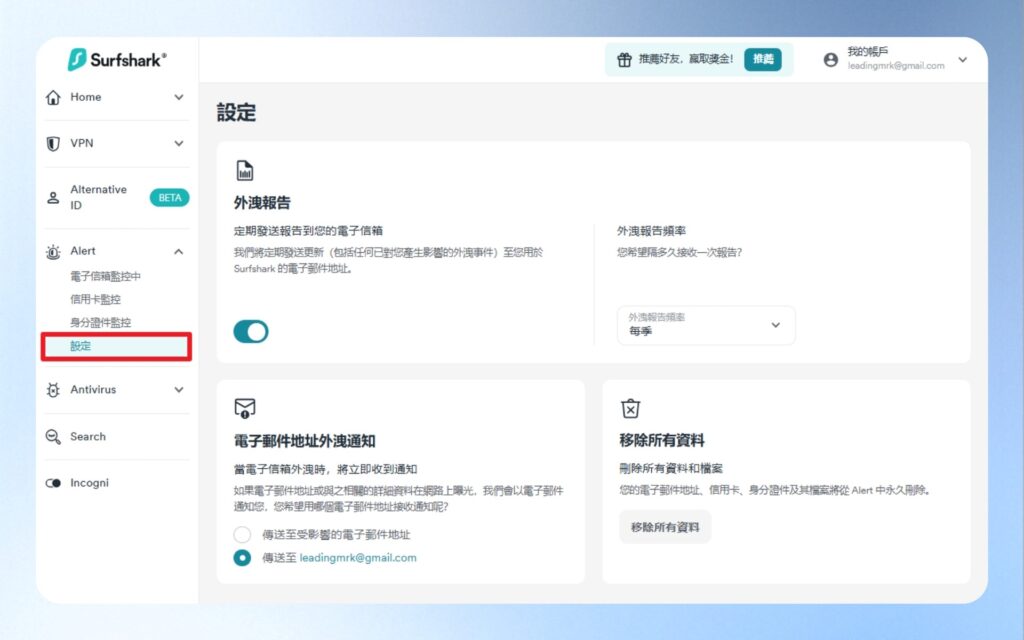Click the Home house icon
The width and height of the screenshot is (1024, 640).
[x=53, y=97]
